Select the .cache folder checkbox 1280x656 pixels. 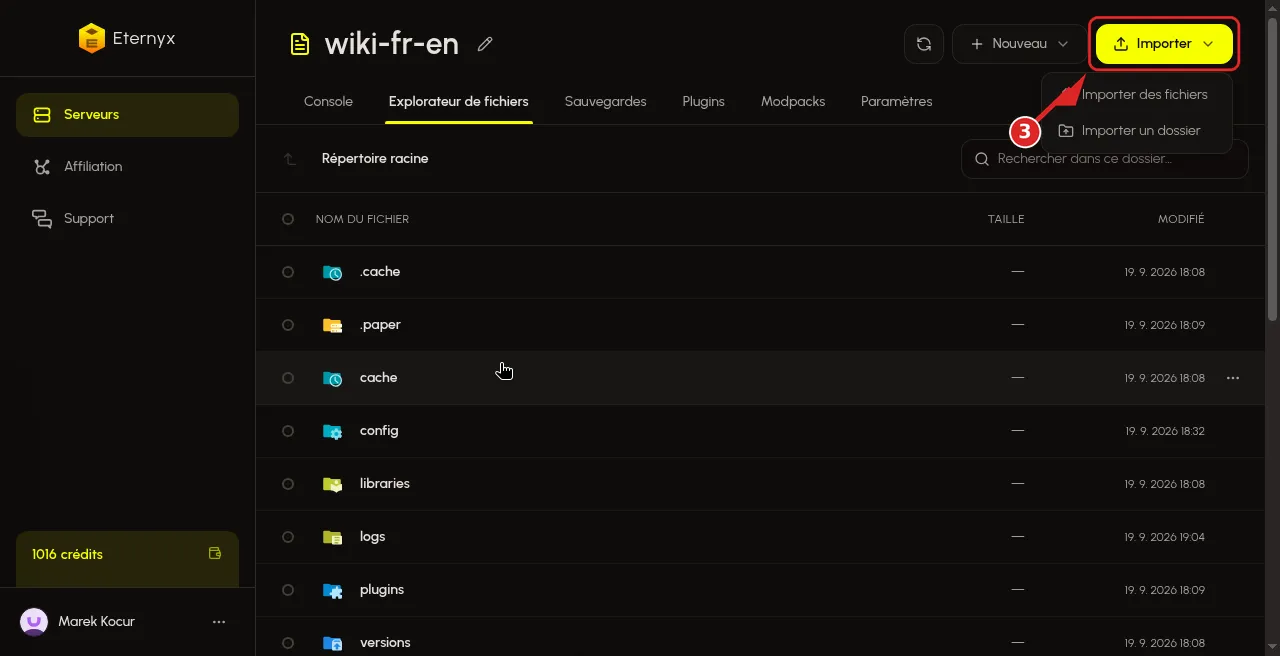pyautogui.click(x=288, y=272)
